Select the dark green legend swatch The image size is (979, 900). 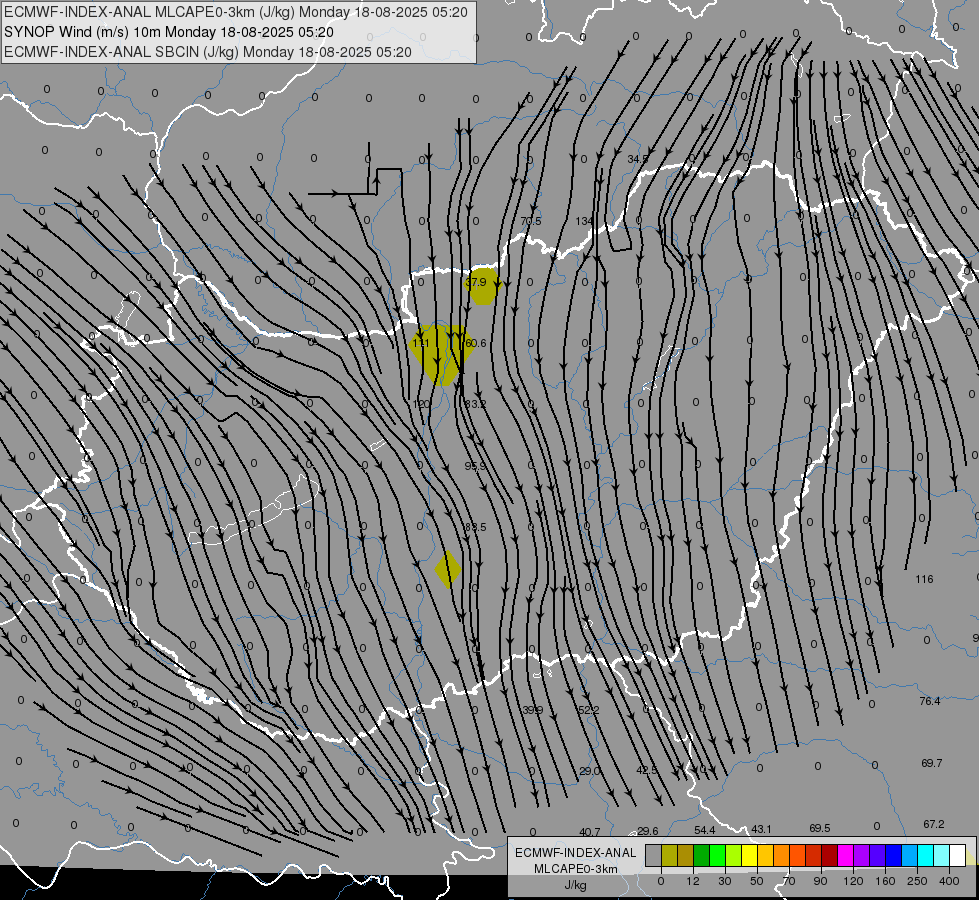702,855
